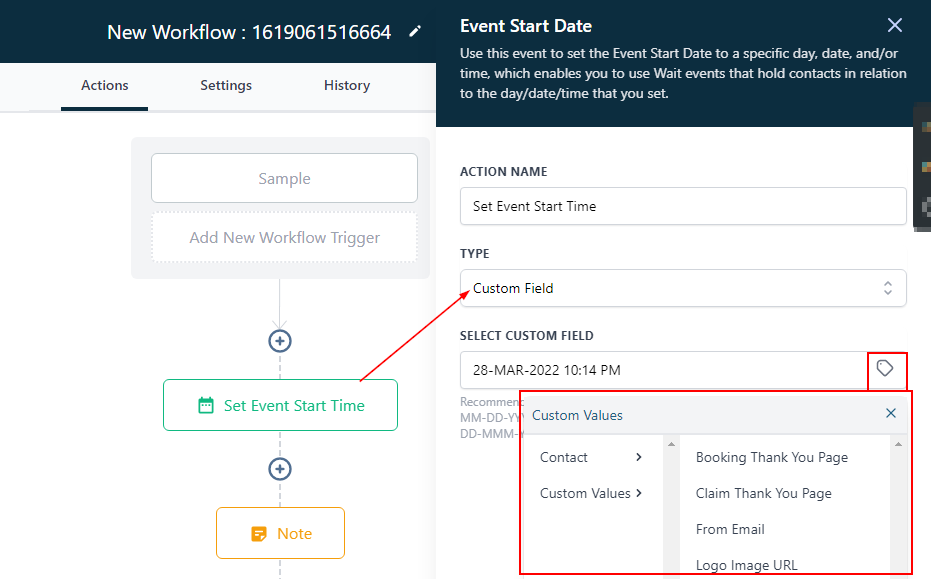This screenshot has width=931, height=579.
Task: Switch to the Settings tab
Action: (226, 86)
